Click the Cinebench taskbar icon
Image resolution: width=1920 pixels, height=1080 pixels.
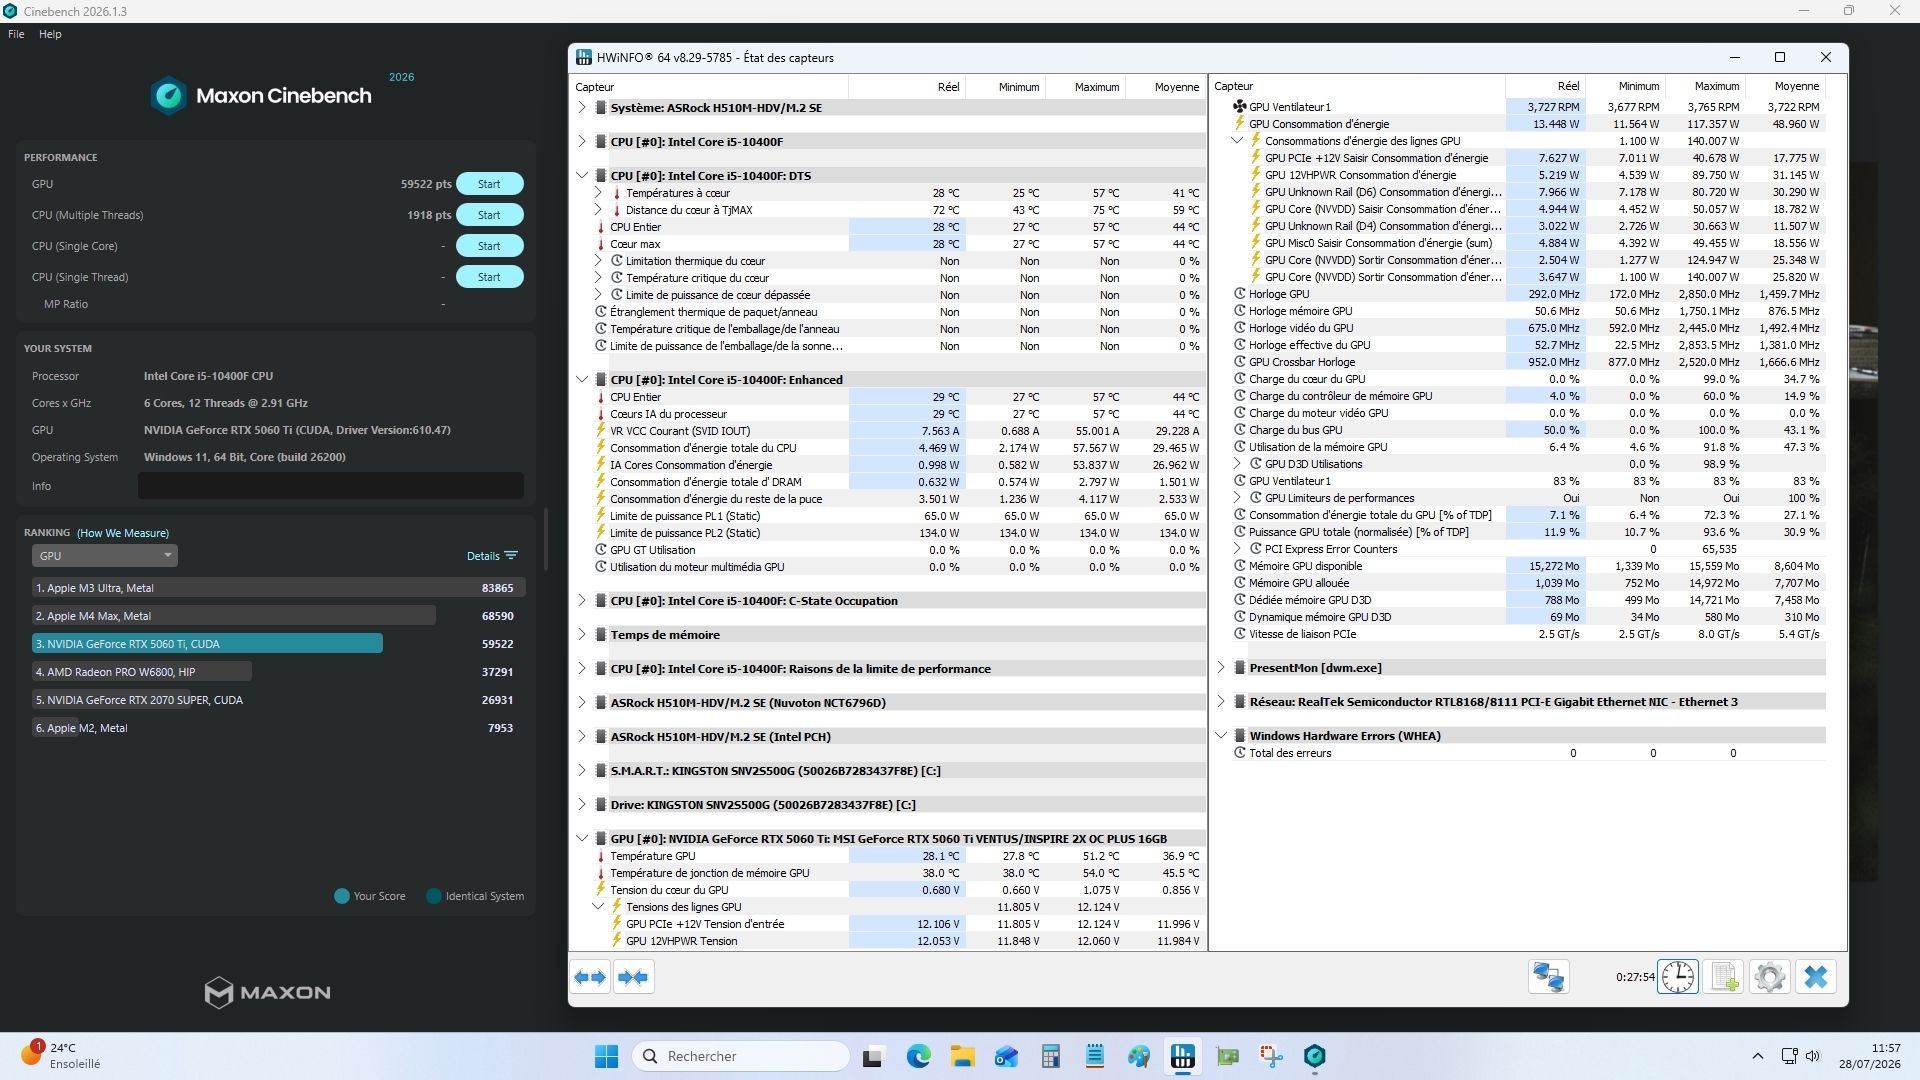(1315, 1056)
